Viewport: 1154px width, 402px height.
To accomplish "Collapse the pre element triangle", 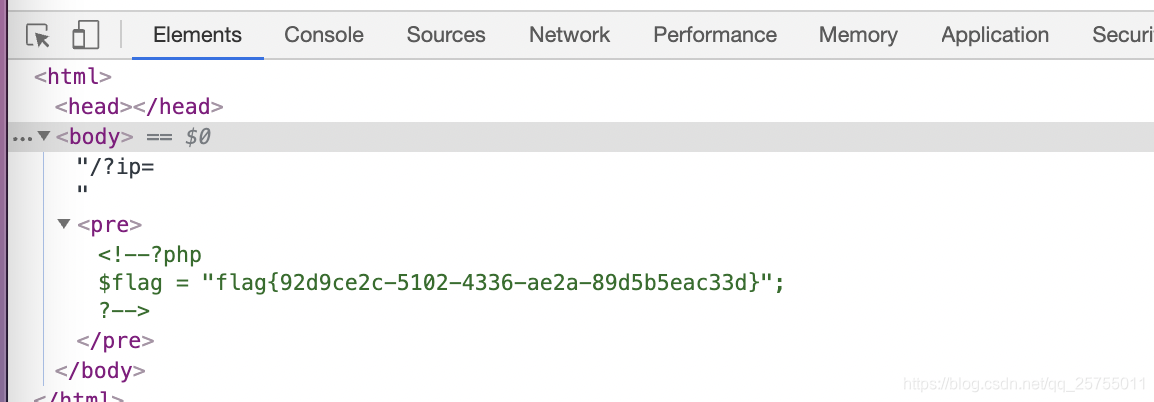I will 64,223.
